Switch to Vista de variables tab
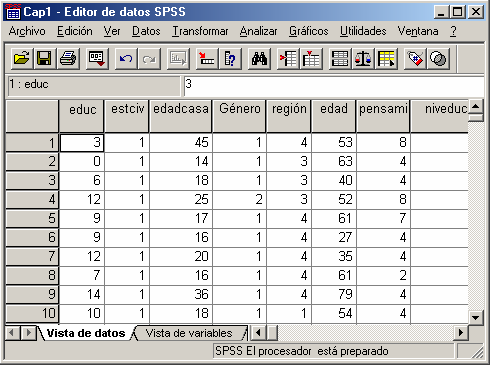Image resolution: width=490 pixels, height=365 pixels. pyautogui.click(x=189, y=333)
